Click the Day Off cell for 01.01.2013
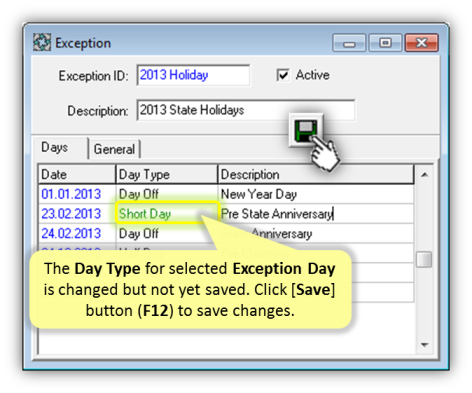The image size is (472, 393). (x=166, y=194)
